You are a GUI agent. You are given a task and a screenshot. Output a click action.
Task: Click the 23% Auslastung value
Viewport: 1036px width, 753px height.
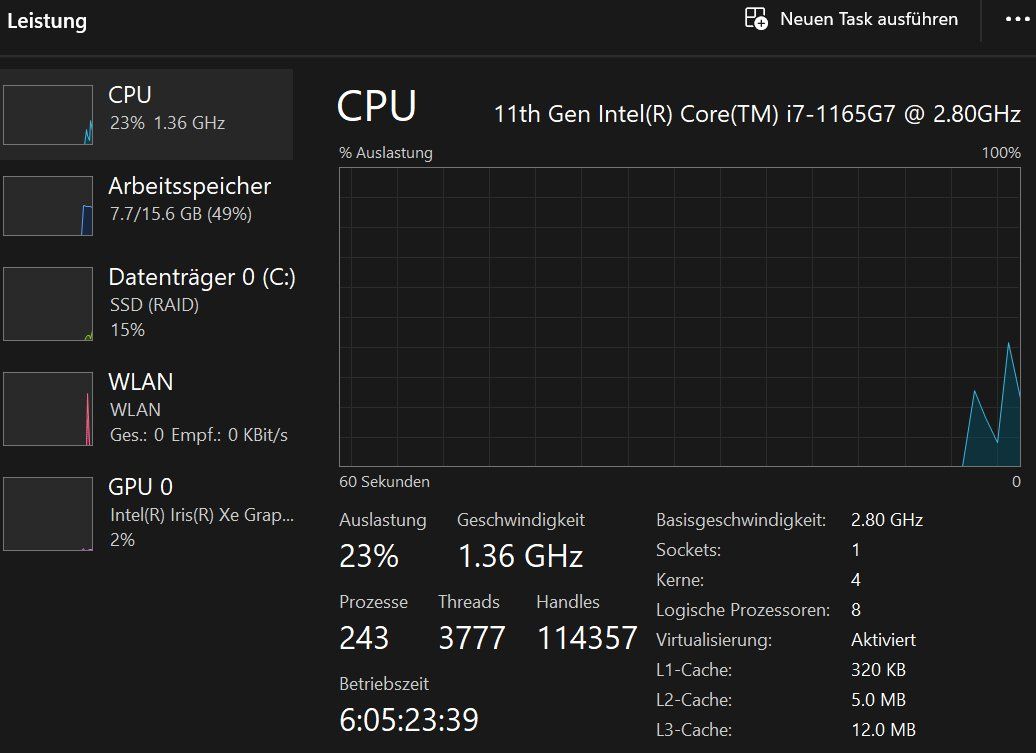(x=369, y=556)
